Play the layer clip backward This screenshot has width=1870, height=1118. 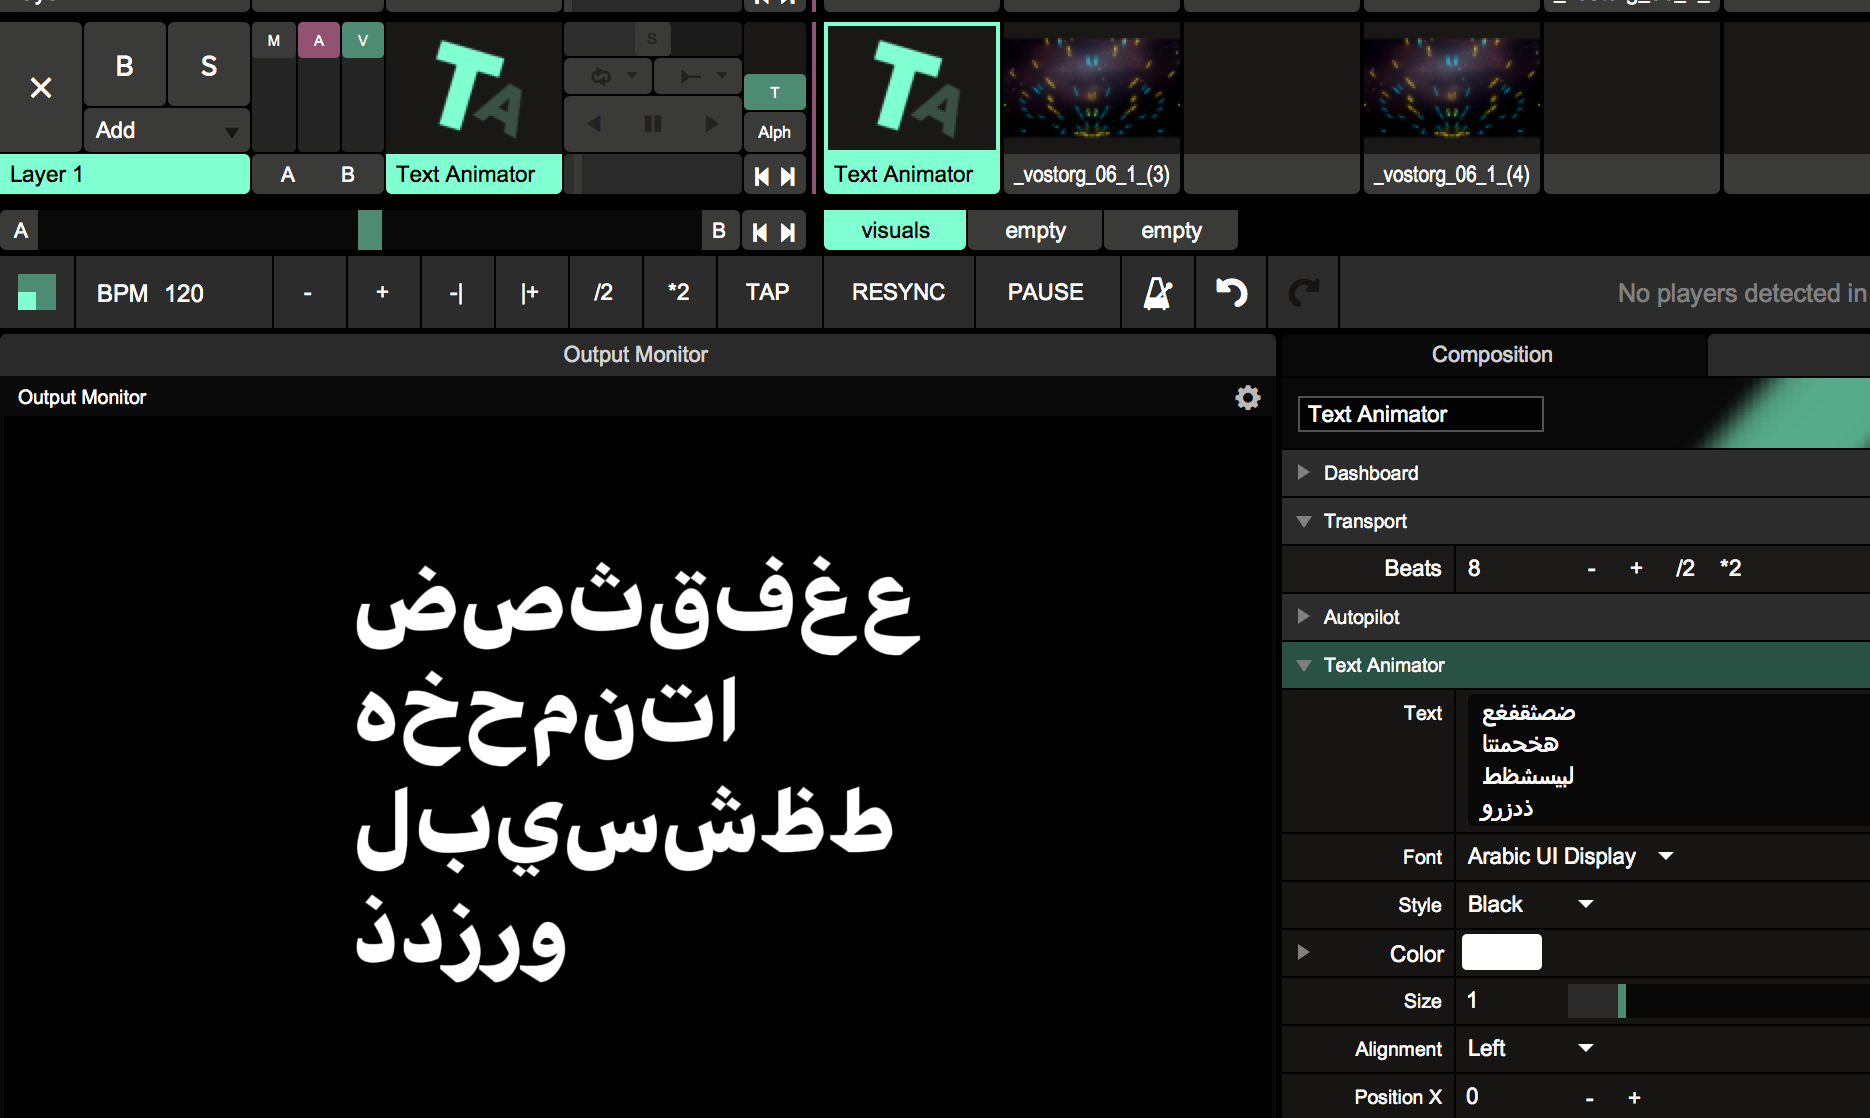(594, 124)
